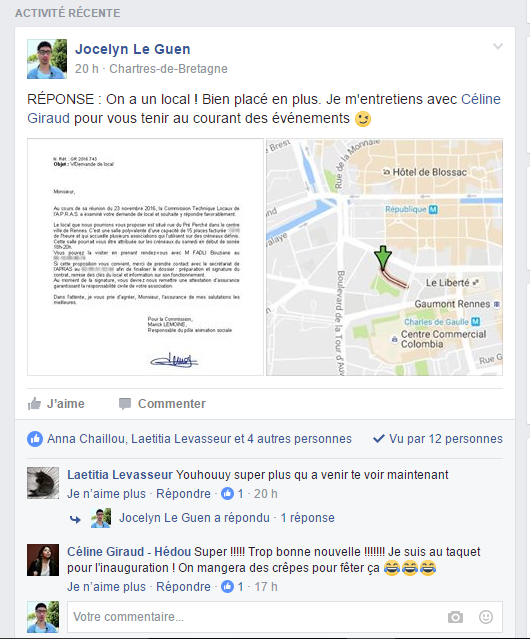This screenshot has width=530, height=639.
Task: Click the Votre commentaire input field
Action: [x=257, y=617]
